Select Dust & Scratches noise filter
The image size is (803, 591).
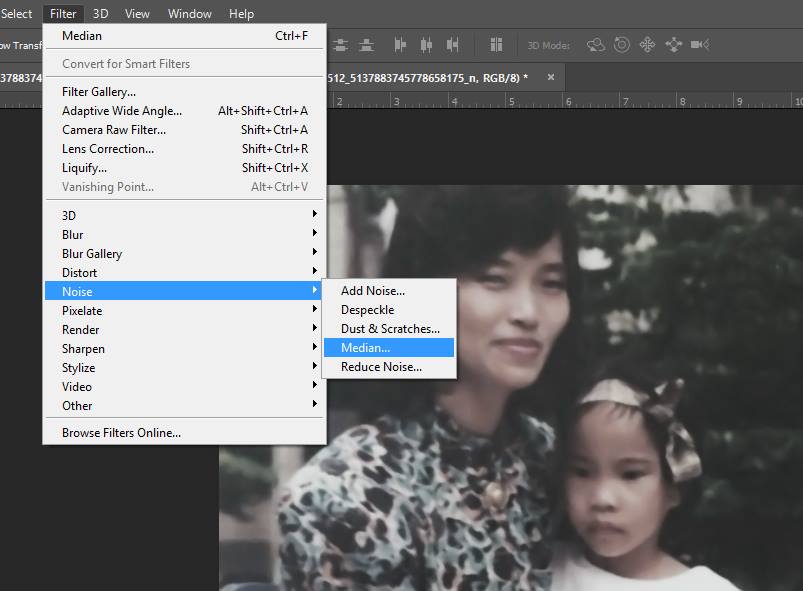pyautogui.click(x=390, y=328)
